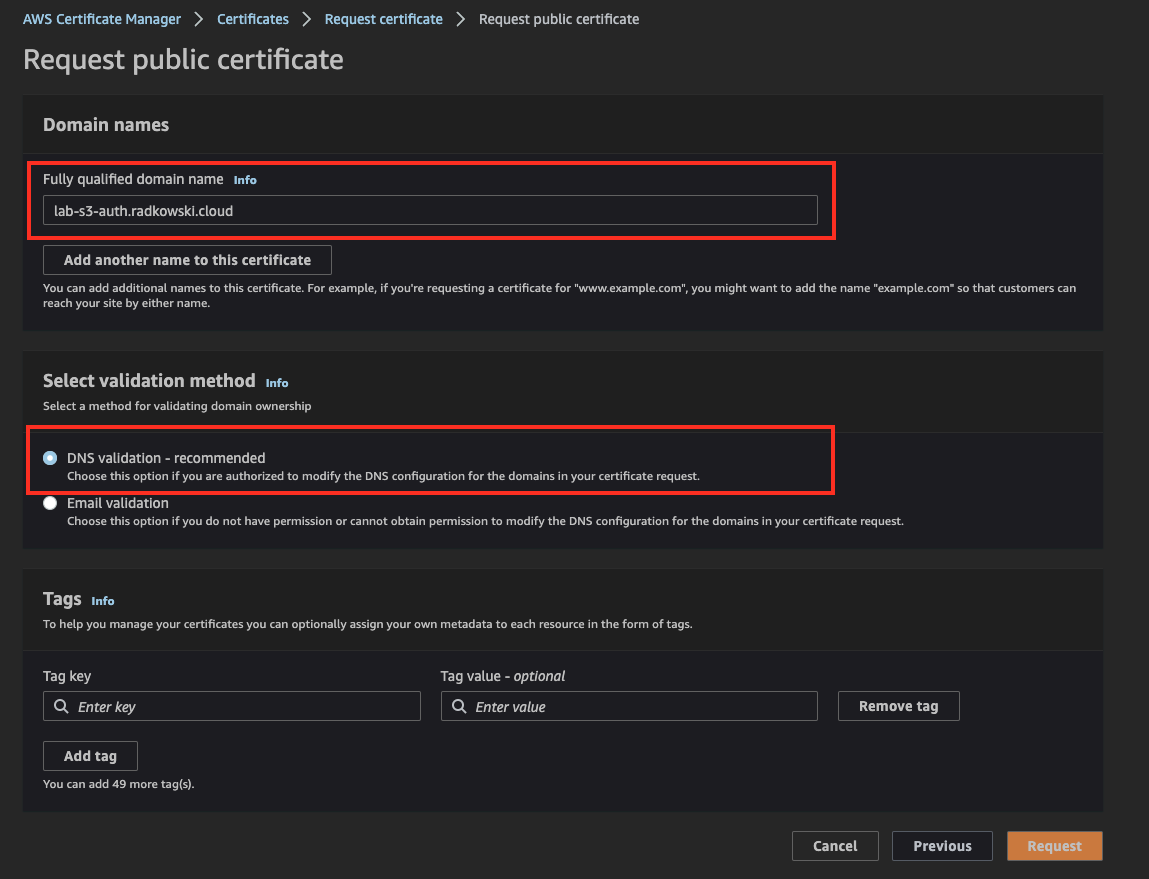Click the Tag key input field
The width and height of the screenshot is (1149, 879).
[232, 706]
